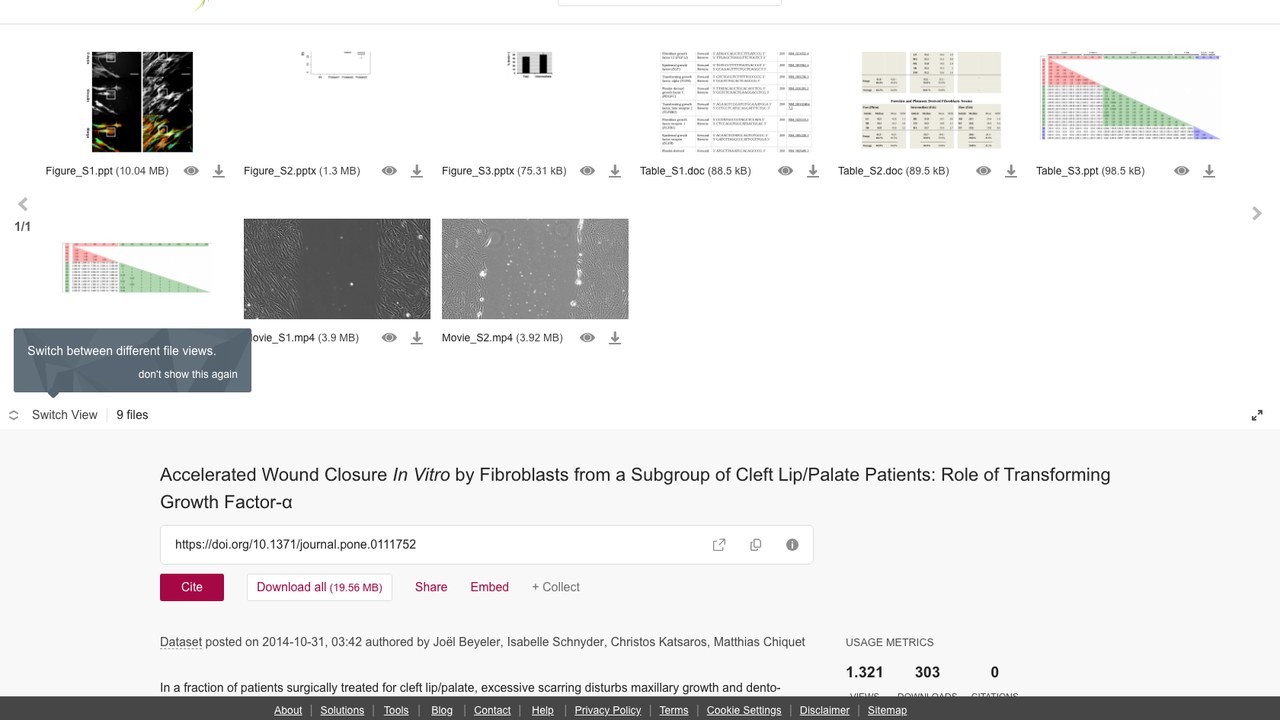This screenshot has height=720, width=1280.
Task: Open the Embed option
Action: click(490, 587)
